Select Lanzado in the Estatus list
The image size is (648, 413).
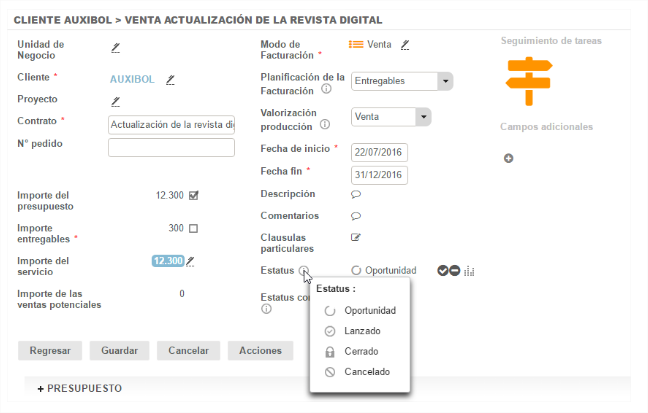(x=361, y=331)
